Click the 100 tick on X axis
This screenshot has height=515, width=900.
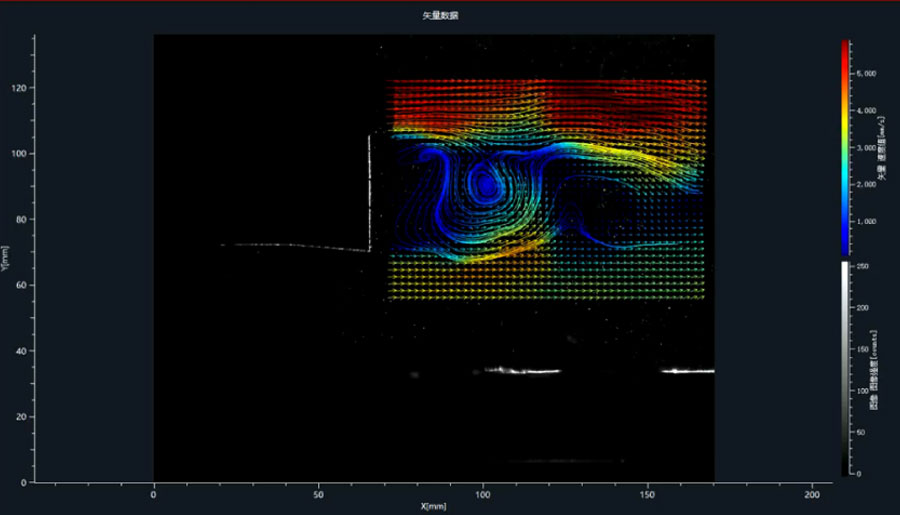point(483,494)
